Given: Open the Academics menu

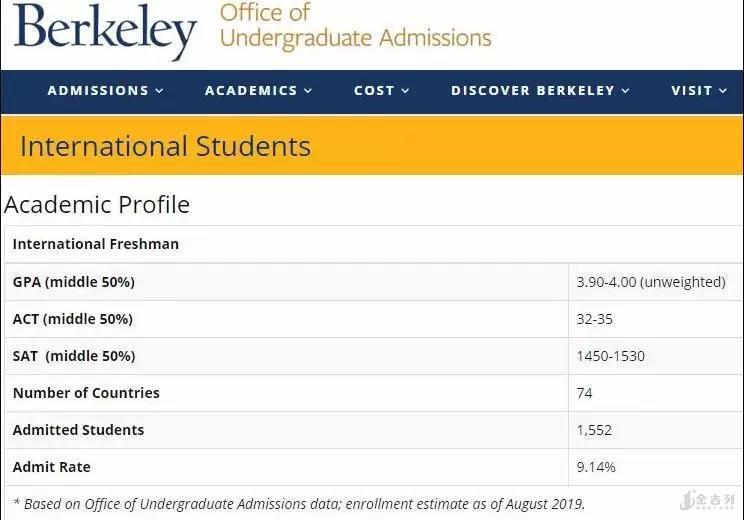Looking at the screenshot, I should click(251, 91).
